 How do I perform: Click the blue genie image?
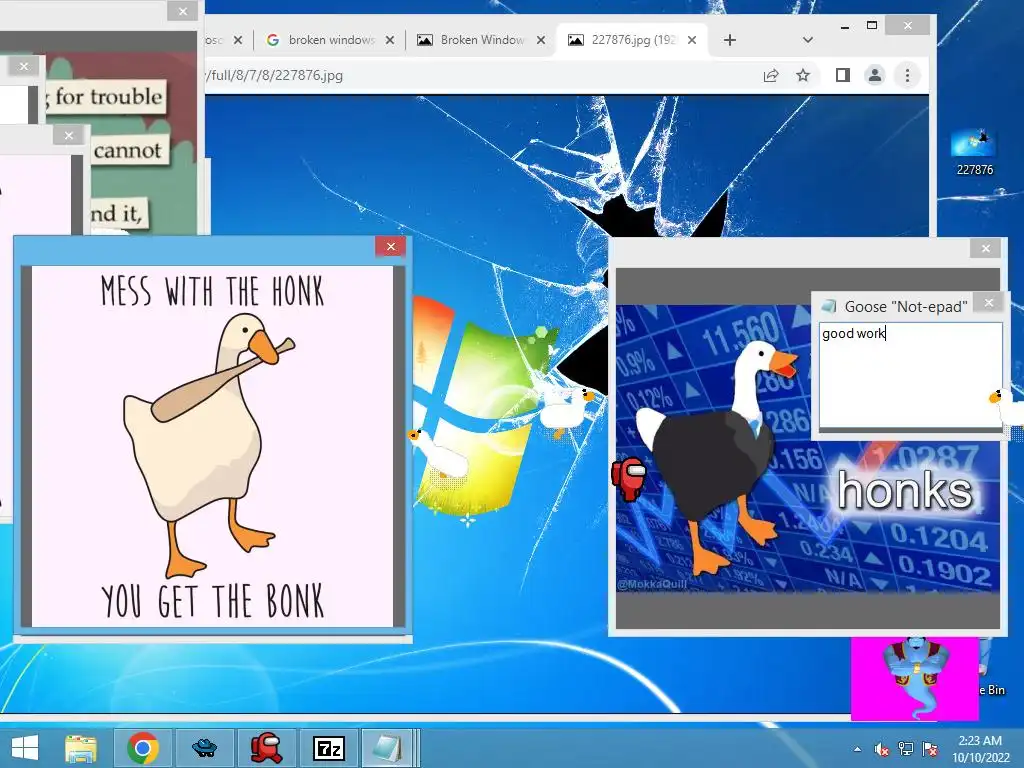(914, 679)
